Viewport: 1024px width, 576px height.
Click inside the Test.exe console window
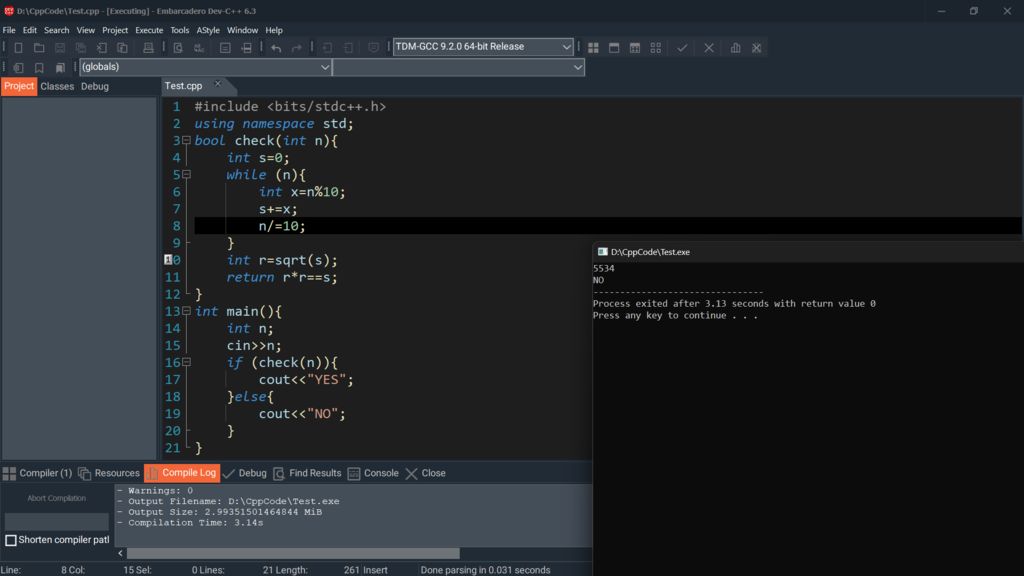click(808, 418)
